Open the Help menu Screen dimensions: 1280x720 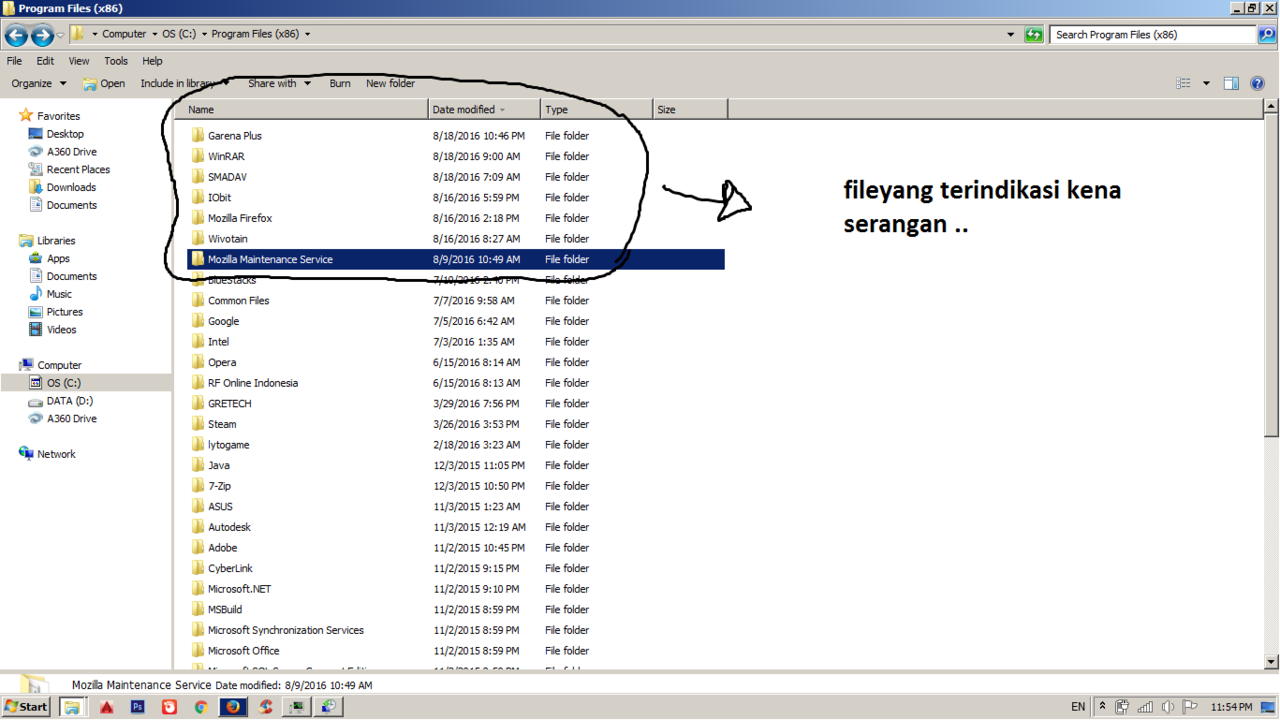coord(152,61)
